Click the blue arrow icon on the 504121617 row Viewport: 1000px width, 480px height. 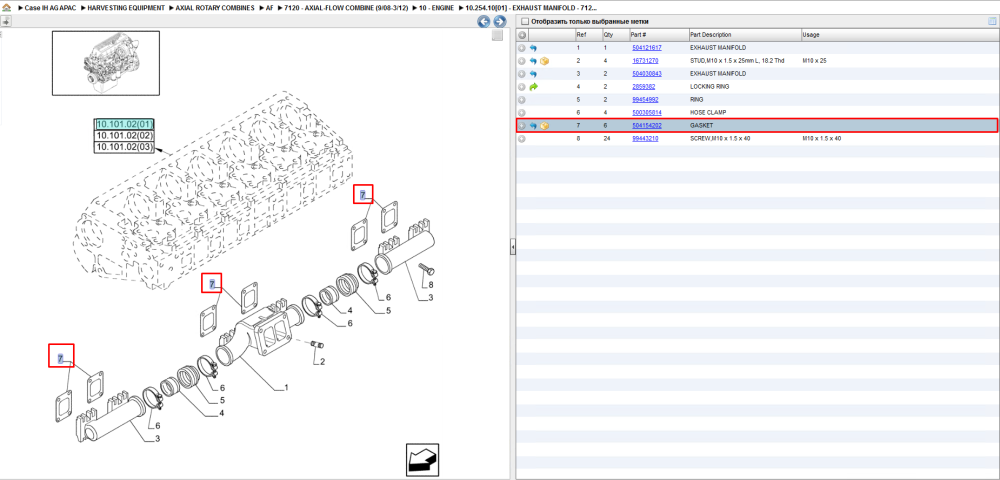click(533, 48)
